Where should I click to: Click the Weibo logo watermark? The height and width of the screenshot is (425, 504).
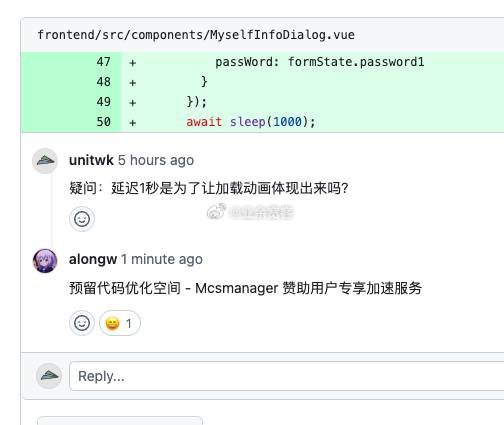tap(217, 212)
